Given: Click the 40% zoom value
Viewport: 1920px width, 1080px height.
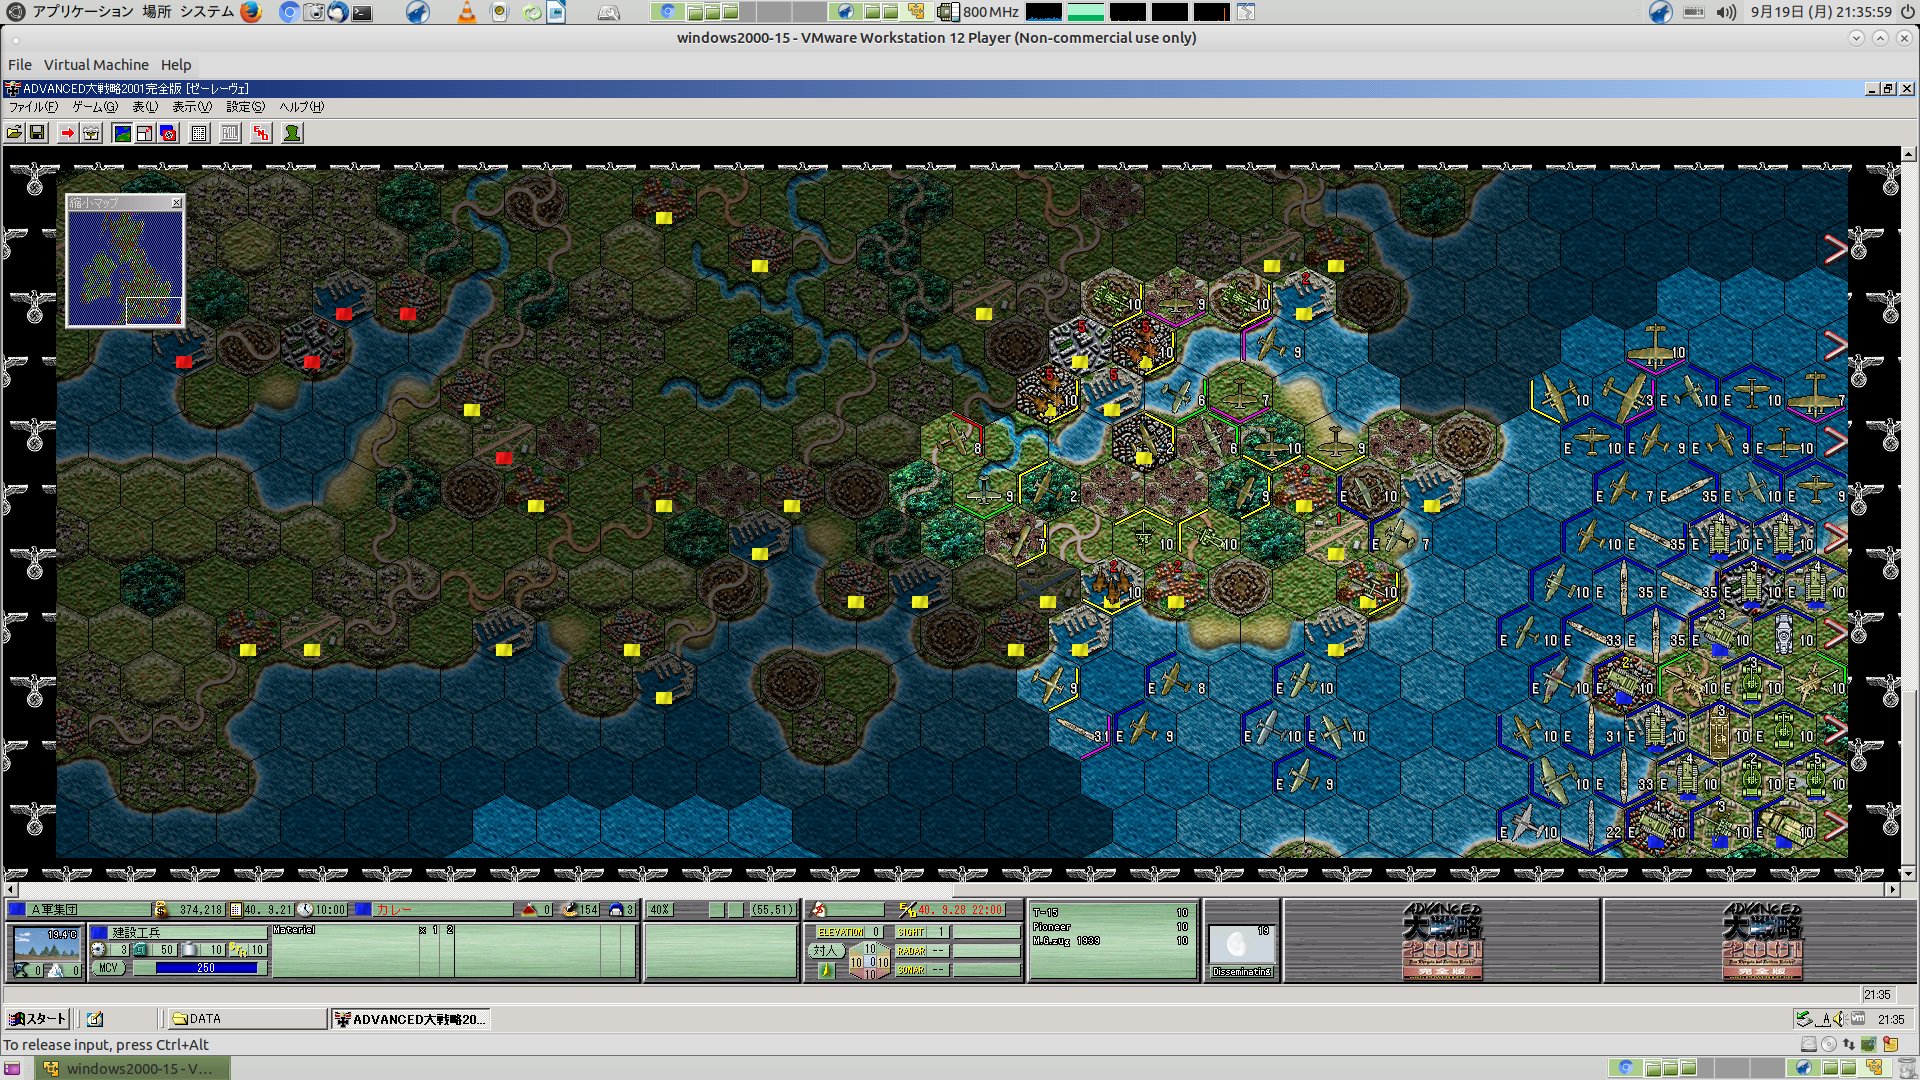Looking at the screenshot, I should (659, 910).
